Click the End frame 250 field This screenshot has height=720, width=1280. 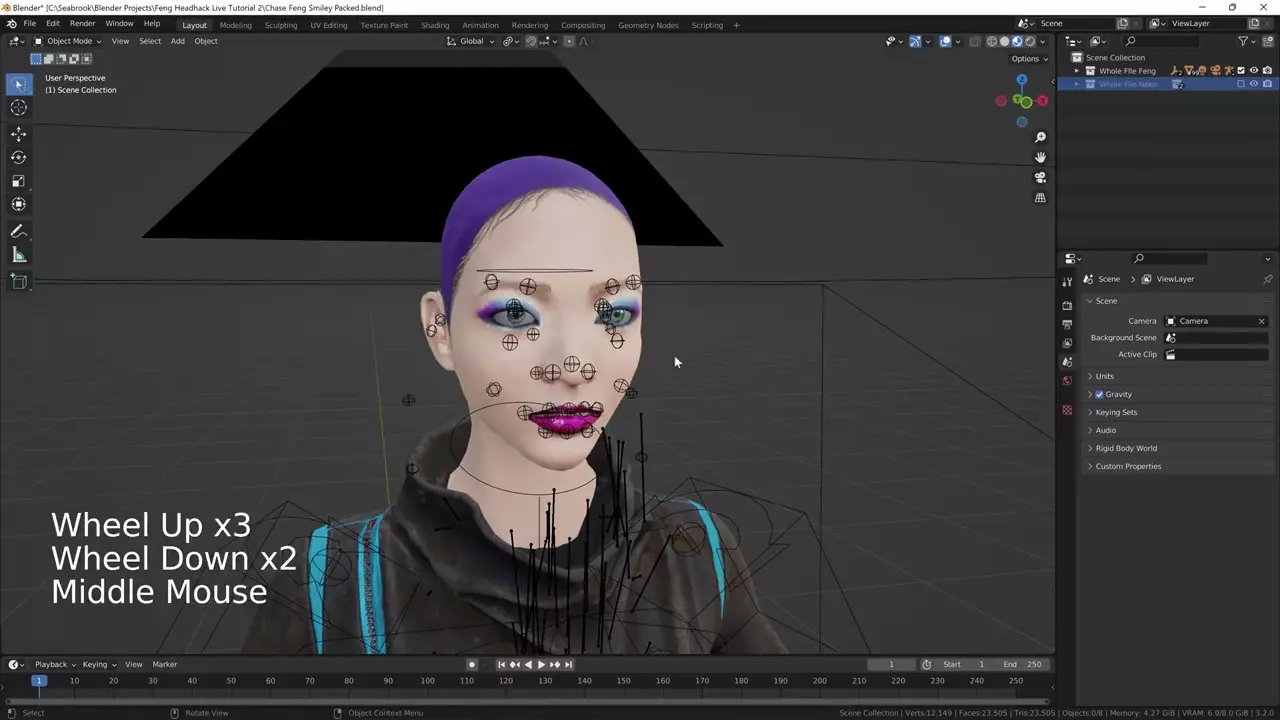click(1023, 664)
